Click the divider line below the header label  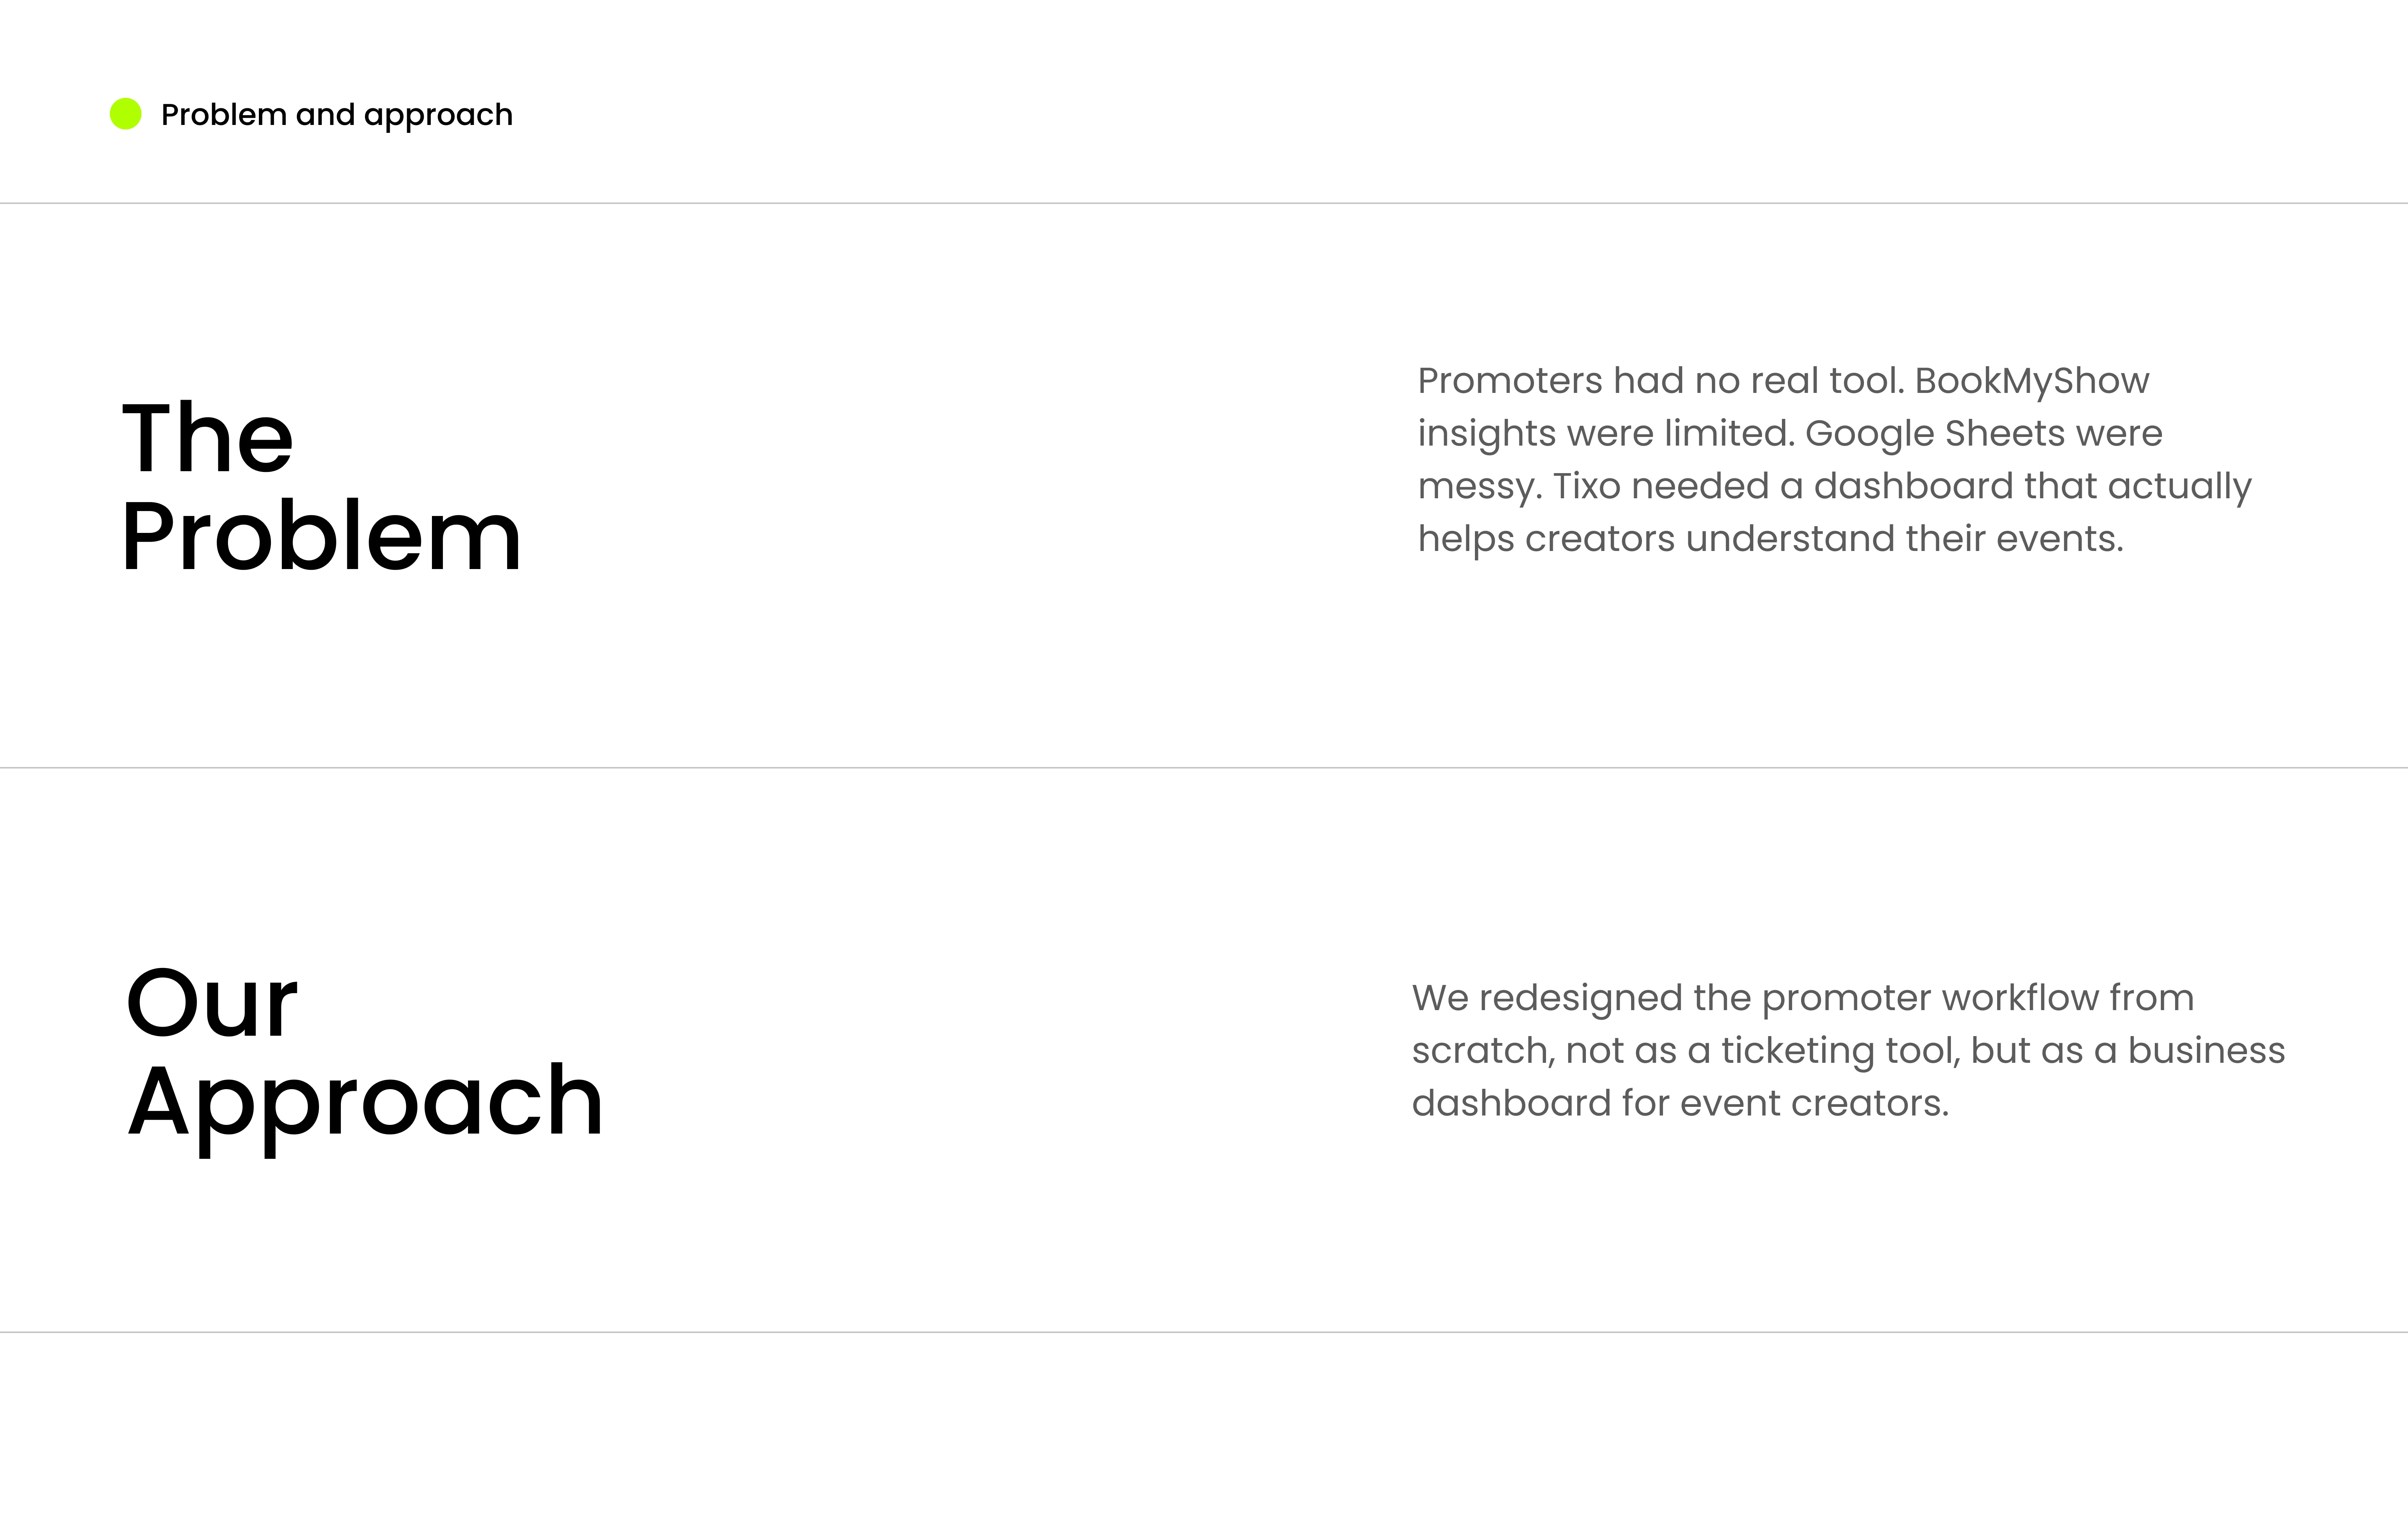coord(1204,203)
